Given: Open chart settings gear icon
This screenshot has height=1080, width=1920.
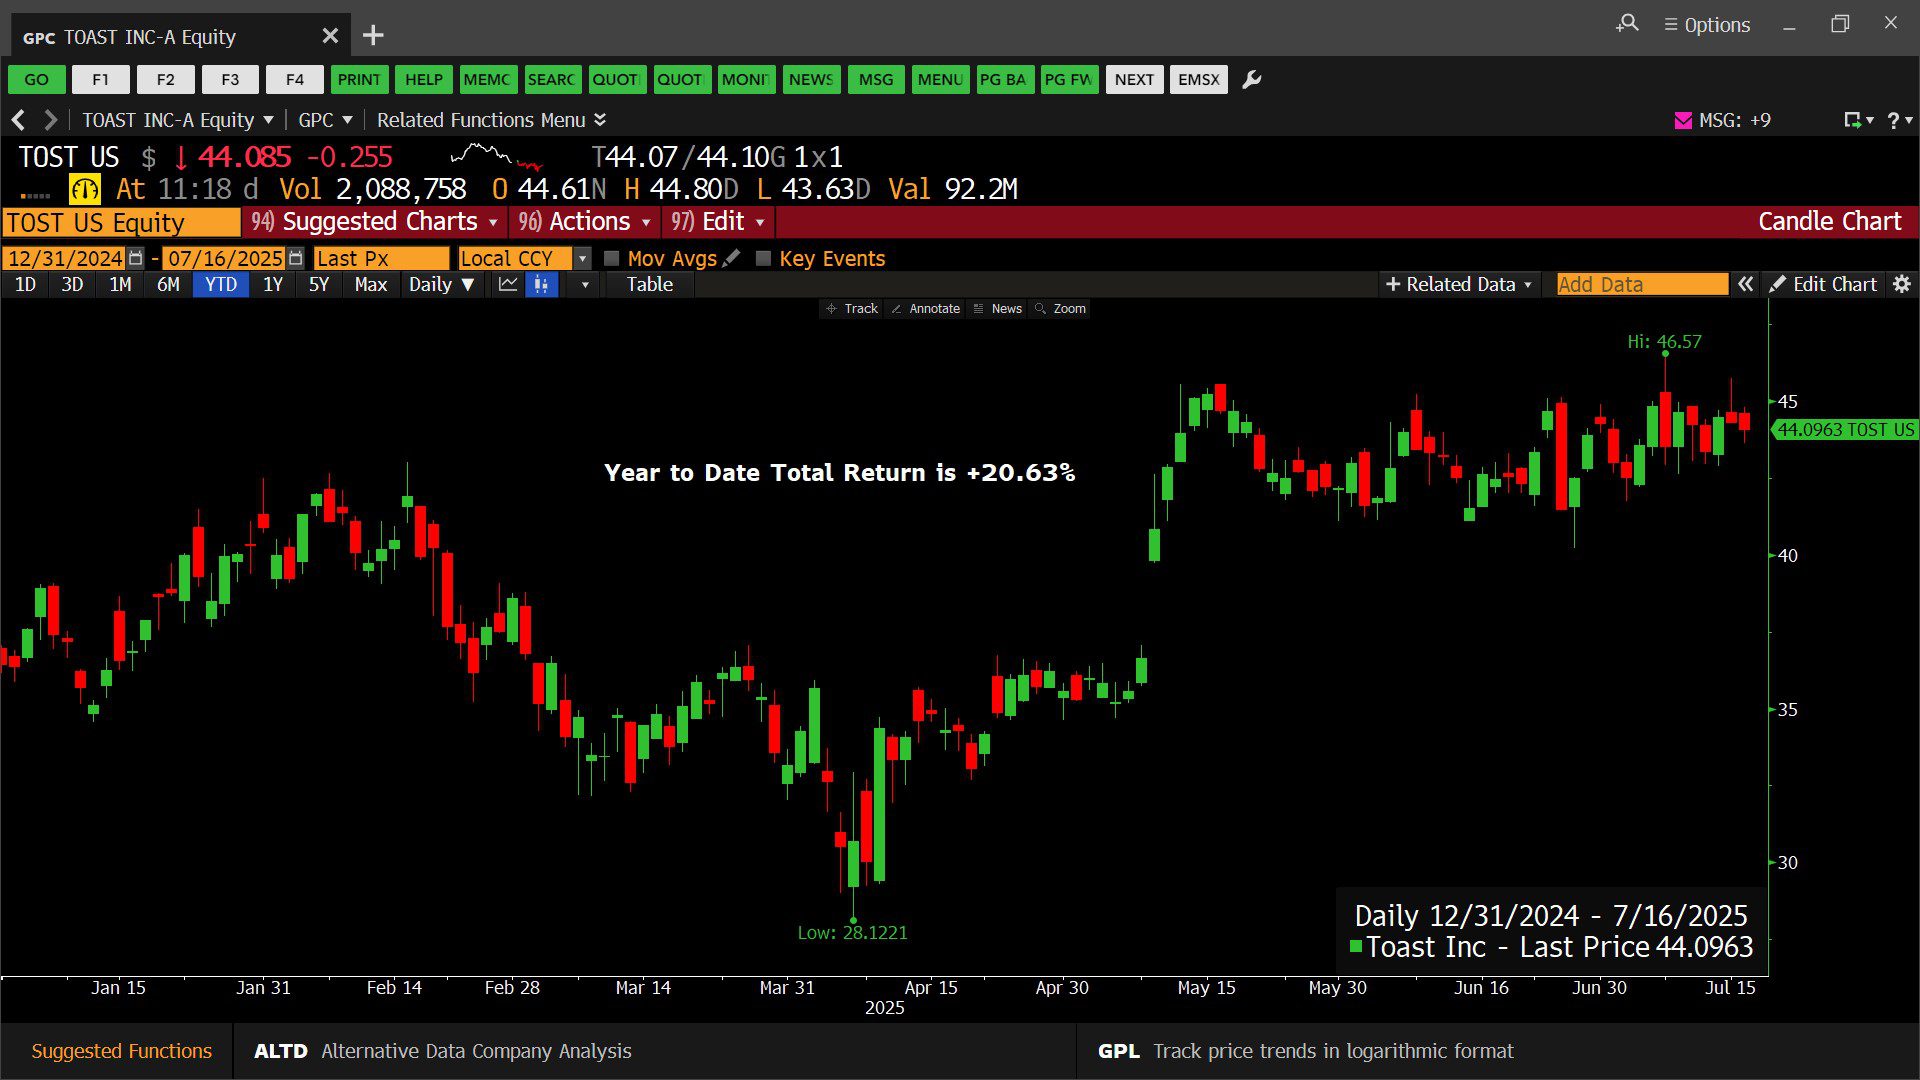Looking at the screenshot, I should tap(1902, 285).
